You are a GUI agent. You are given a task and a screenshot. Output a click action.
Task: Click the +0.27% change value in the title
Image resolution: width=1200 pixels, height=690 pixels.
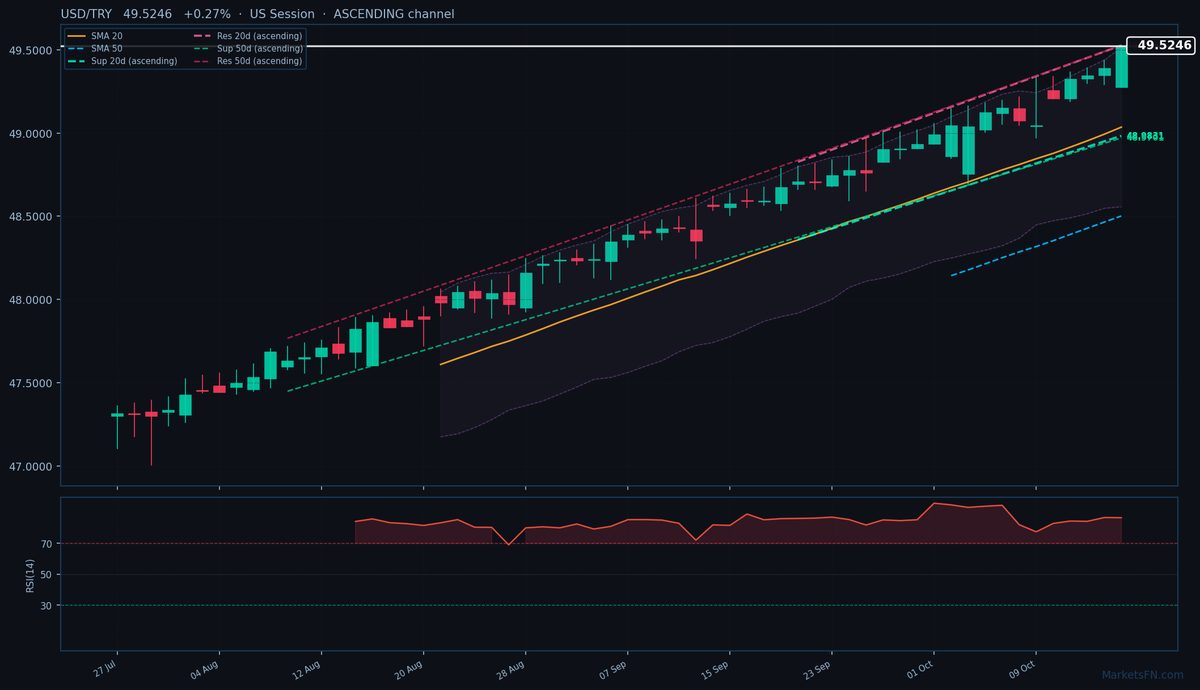click(x=207, y=14)
